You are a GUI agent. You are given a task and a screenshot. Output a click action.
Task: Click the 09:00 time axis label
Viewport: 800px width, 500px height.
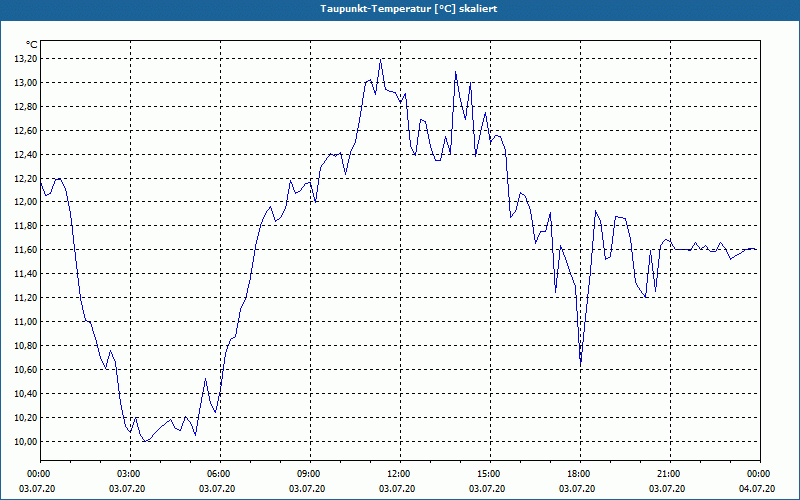tap(310, 474)
